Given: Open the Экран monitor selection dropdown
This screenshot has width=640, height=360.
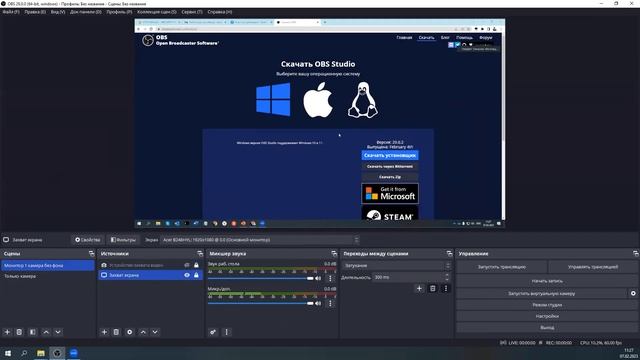Looking at the screenshot, I should (x=260, y=240).
